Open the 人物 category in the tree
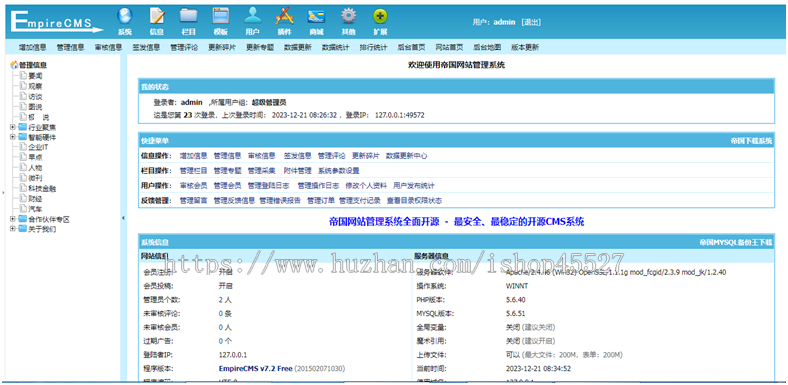This screenshot has height=385, width=788. coord(35,168)
